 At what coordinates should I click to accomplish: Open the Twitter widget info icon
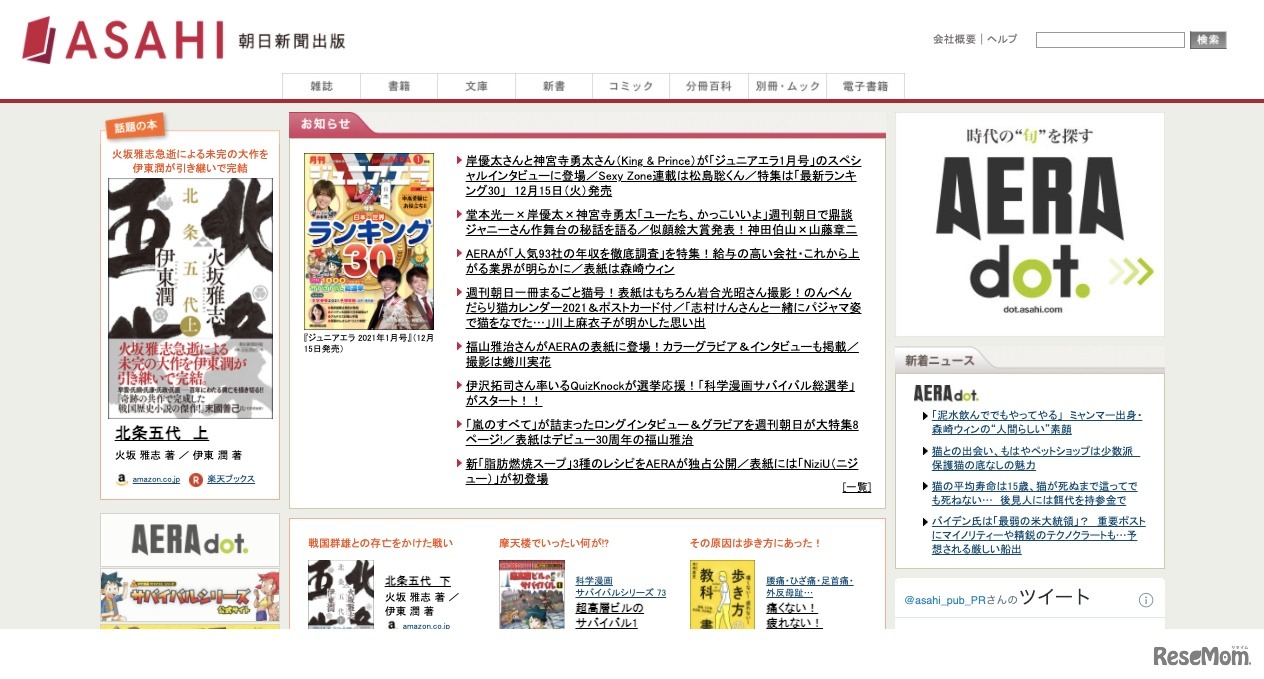tap(1146, 600)
